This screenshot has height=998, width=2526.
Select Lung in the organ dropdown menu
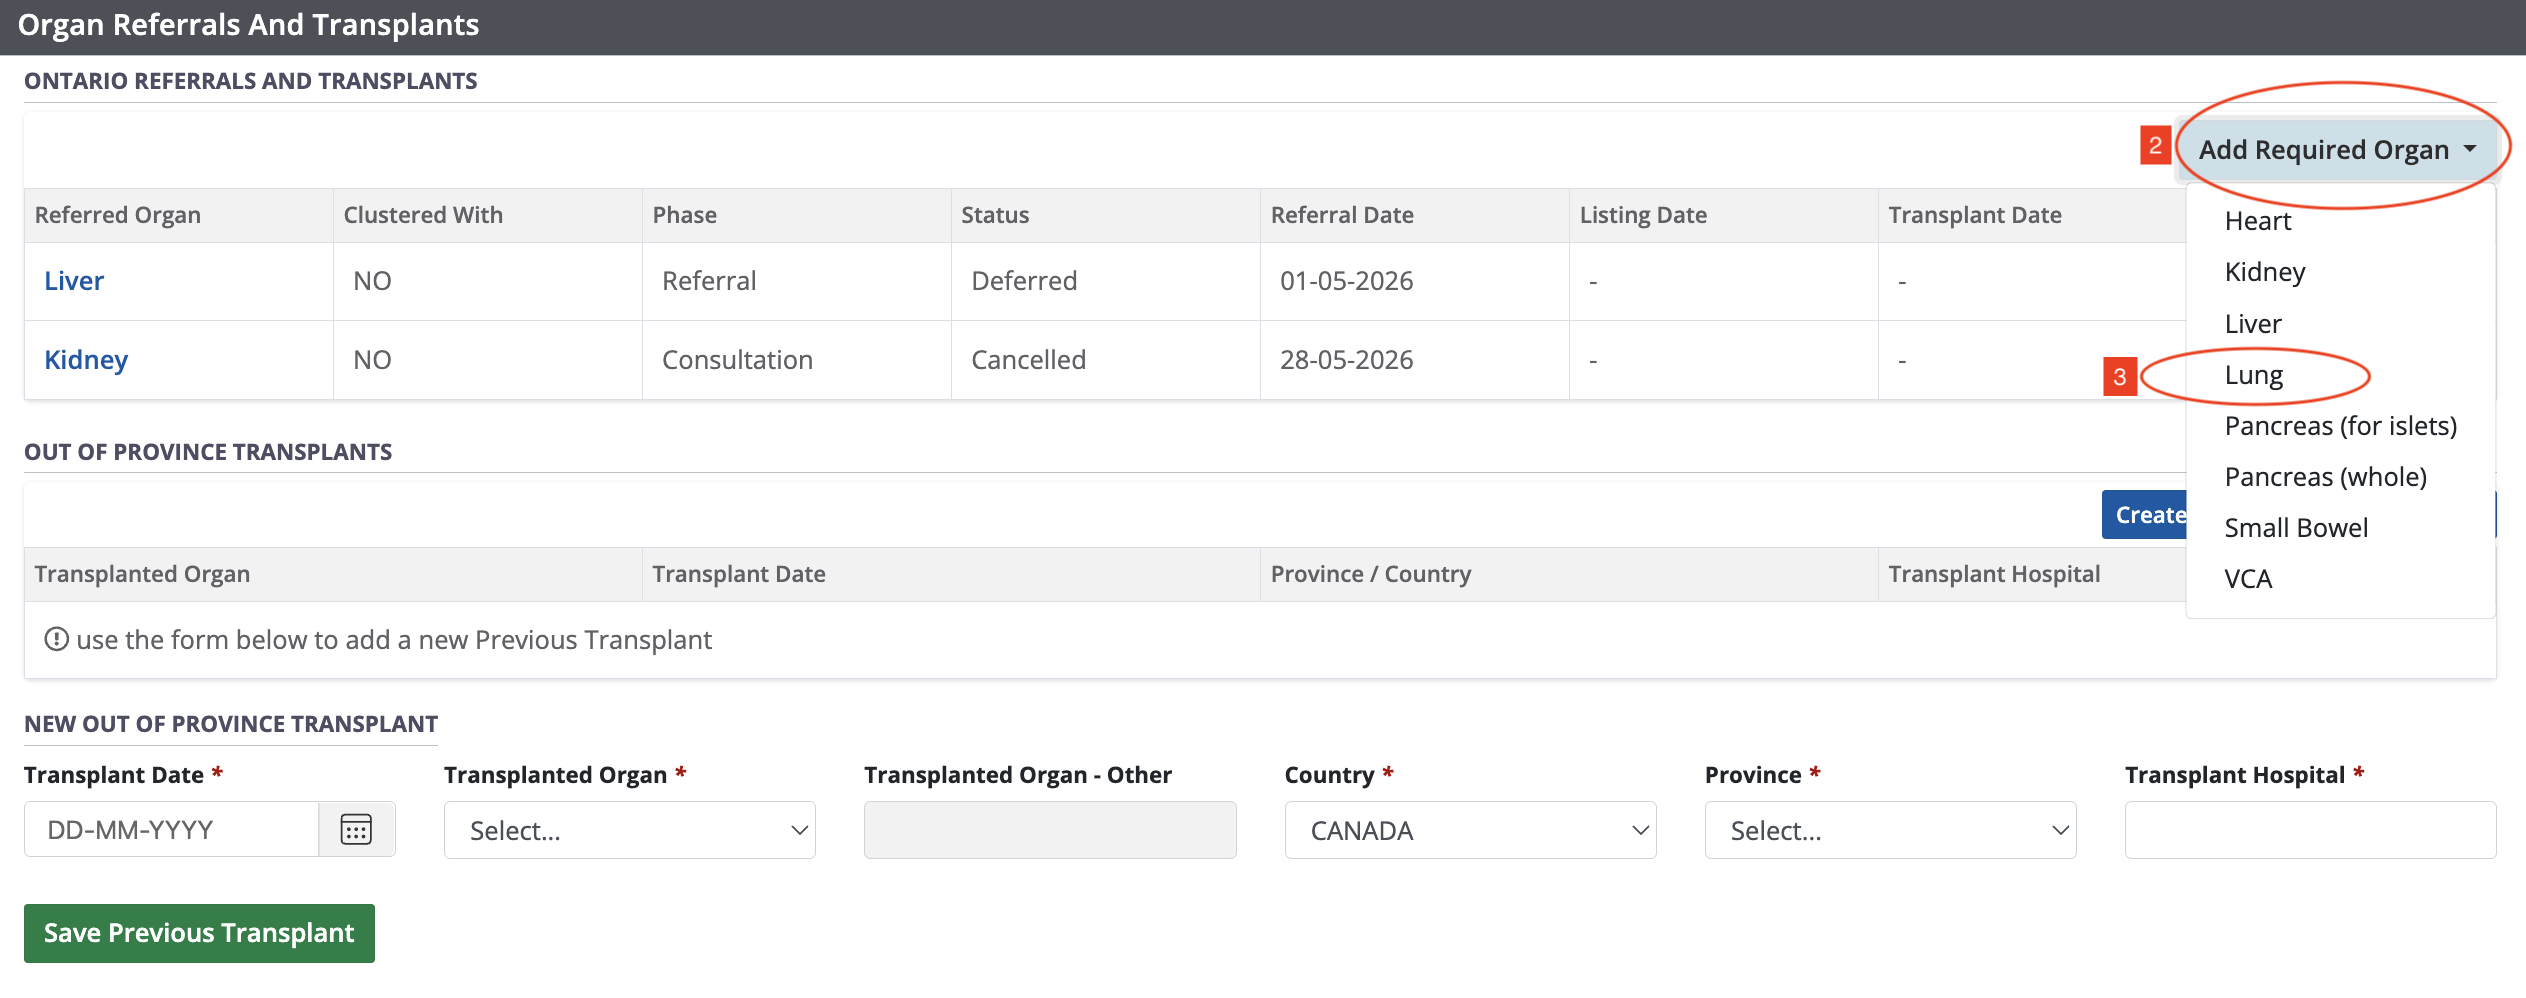pos(2254,375)
